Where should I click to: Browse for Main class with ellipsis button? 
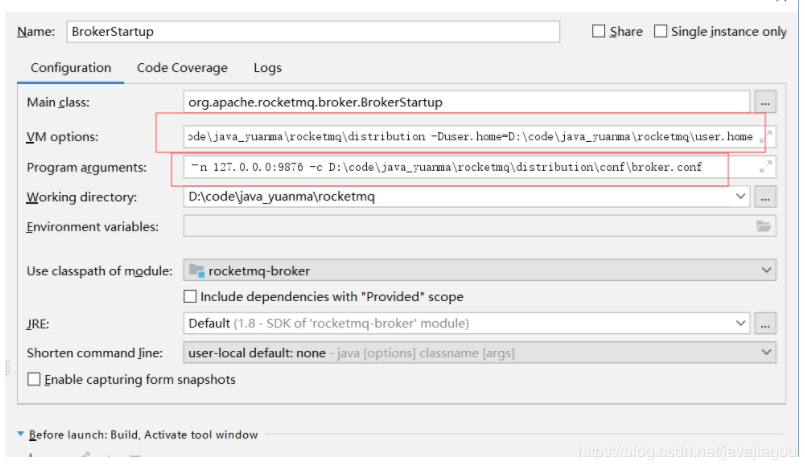765,102
